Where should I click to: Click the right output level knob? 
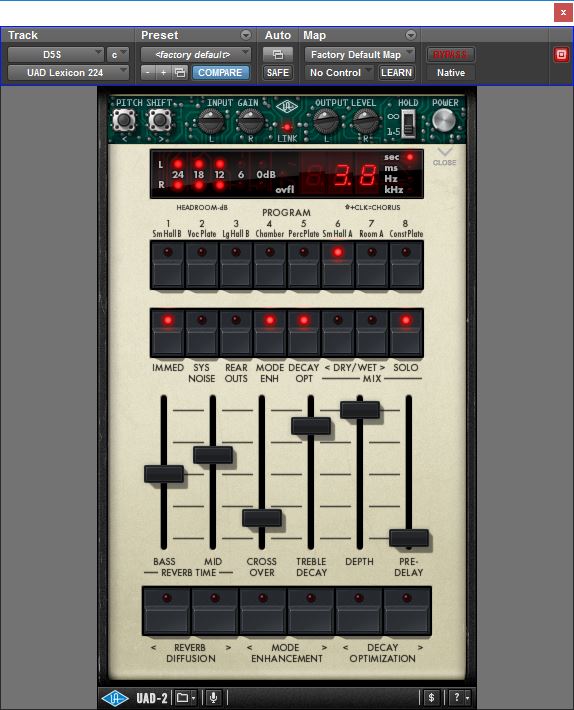[365, 121]
